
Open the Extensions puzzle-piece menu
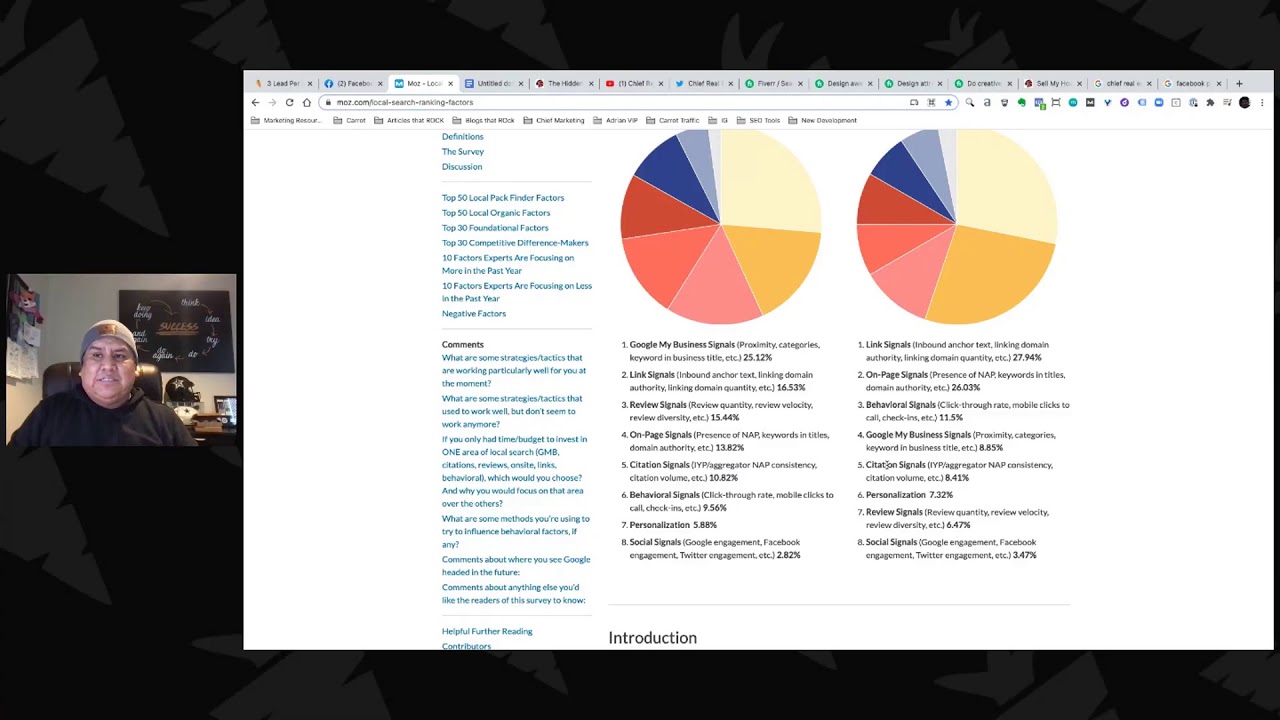click(x=1210, y=102)
